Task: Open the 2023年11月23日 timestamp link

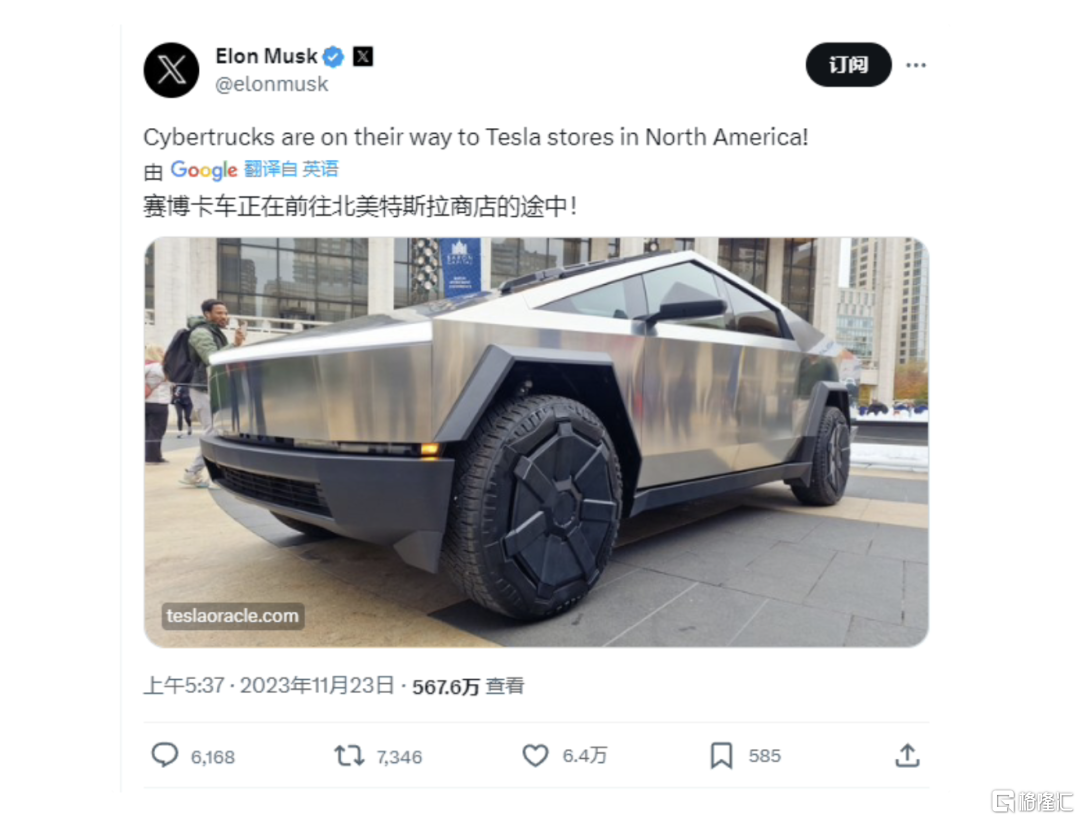Action: coord(317,686)
